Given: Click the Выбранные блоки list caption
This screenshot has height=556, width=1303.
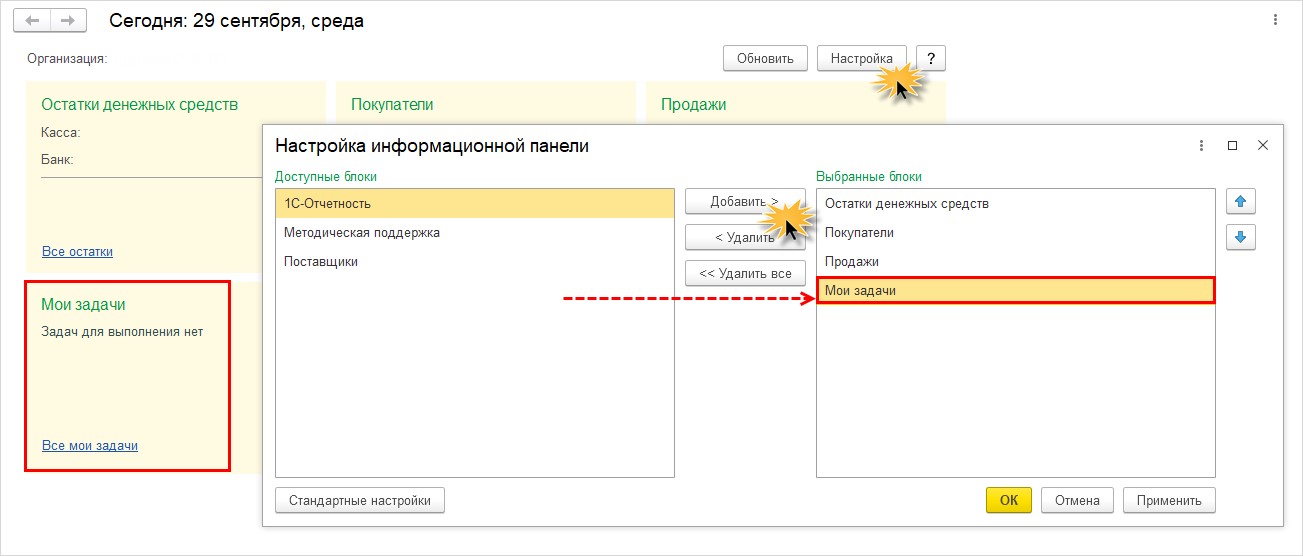Looking at the screenshot, I should point(869,177).
